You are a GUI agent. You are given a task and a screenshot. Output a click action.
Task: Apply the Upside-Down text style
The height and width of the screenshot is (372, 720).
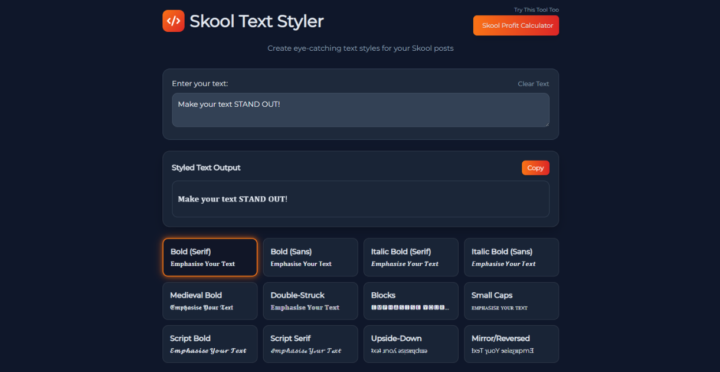point(411,344)
